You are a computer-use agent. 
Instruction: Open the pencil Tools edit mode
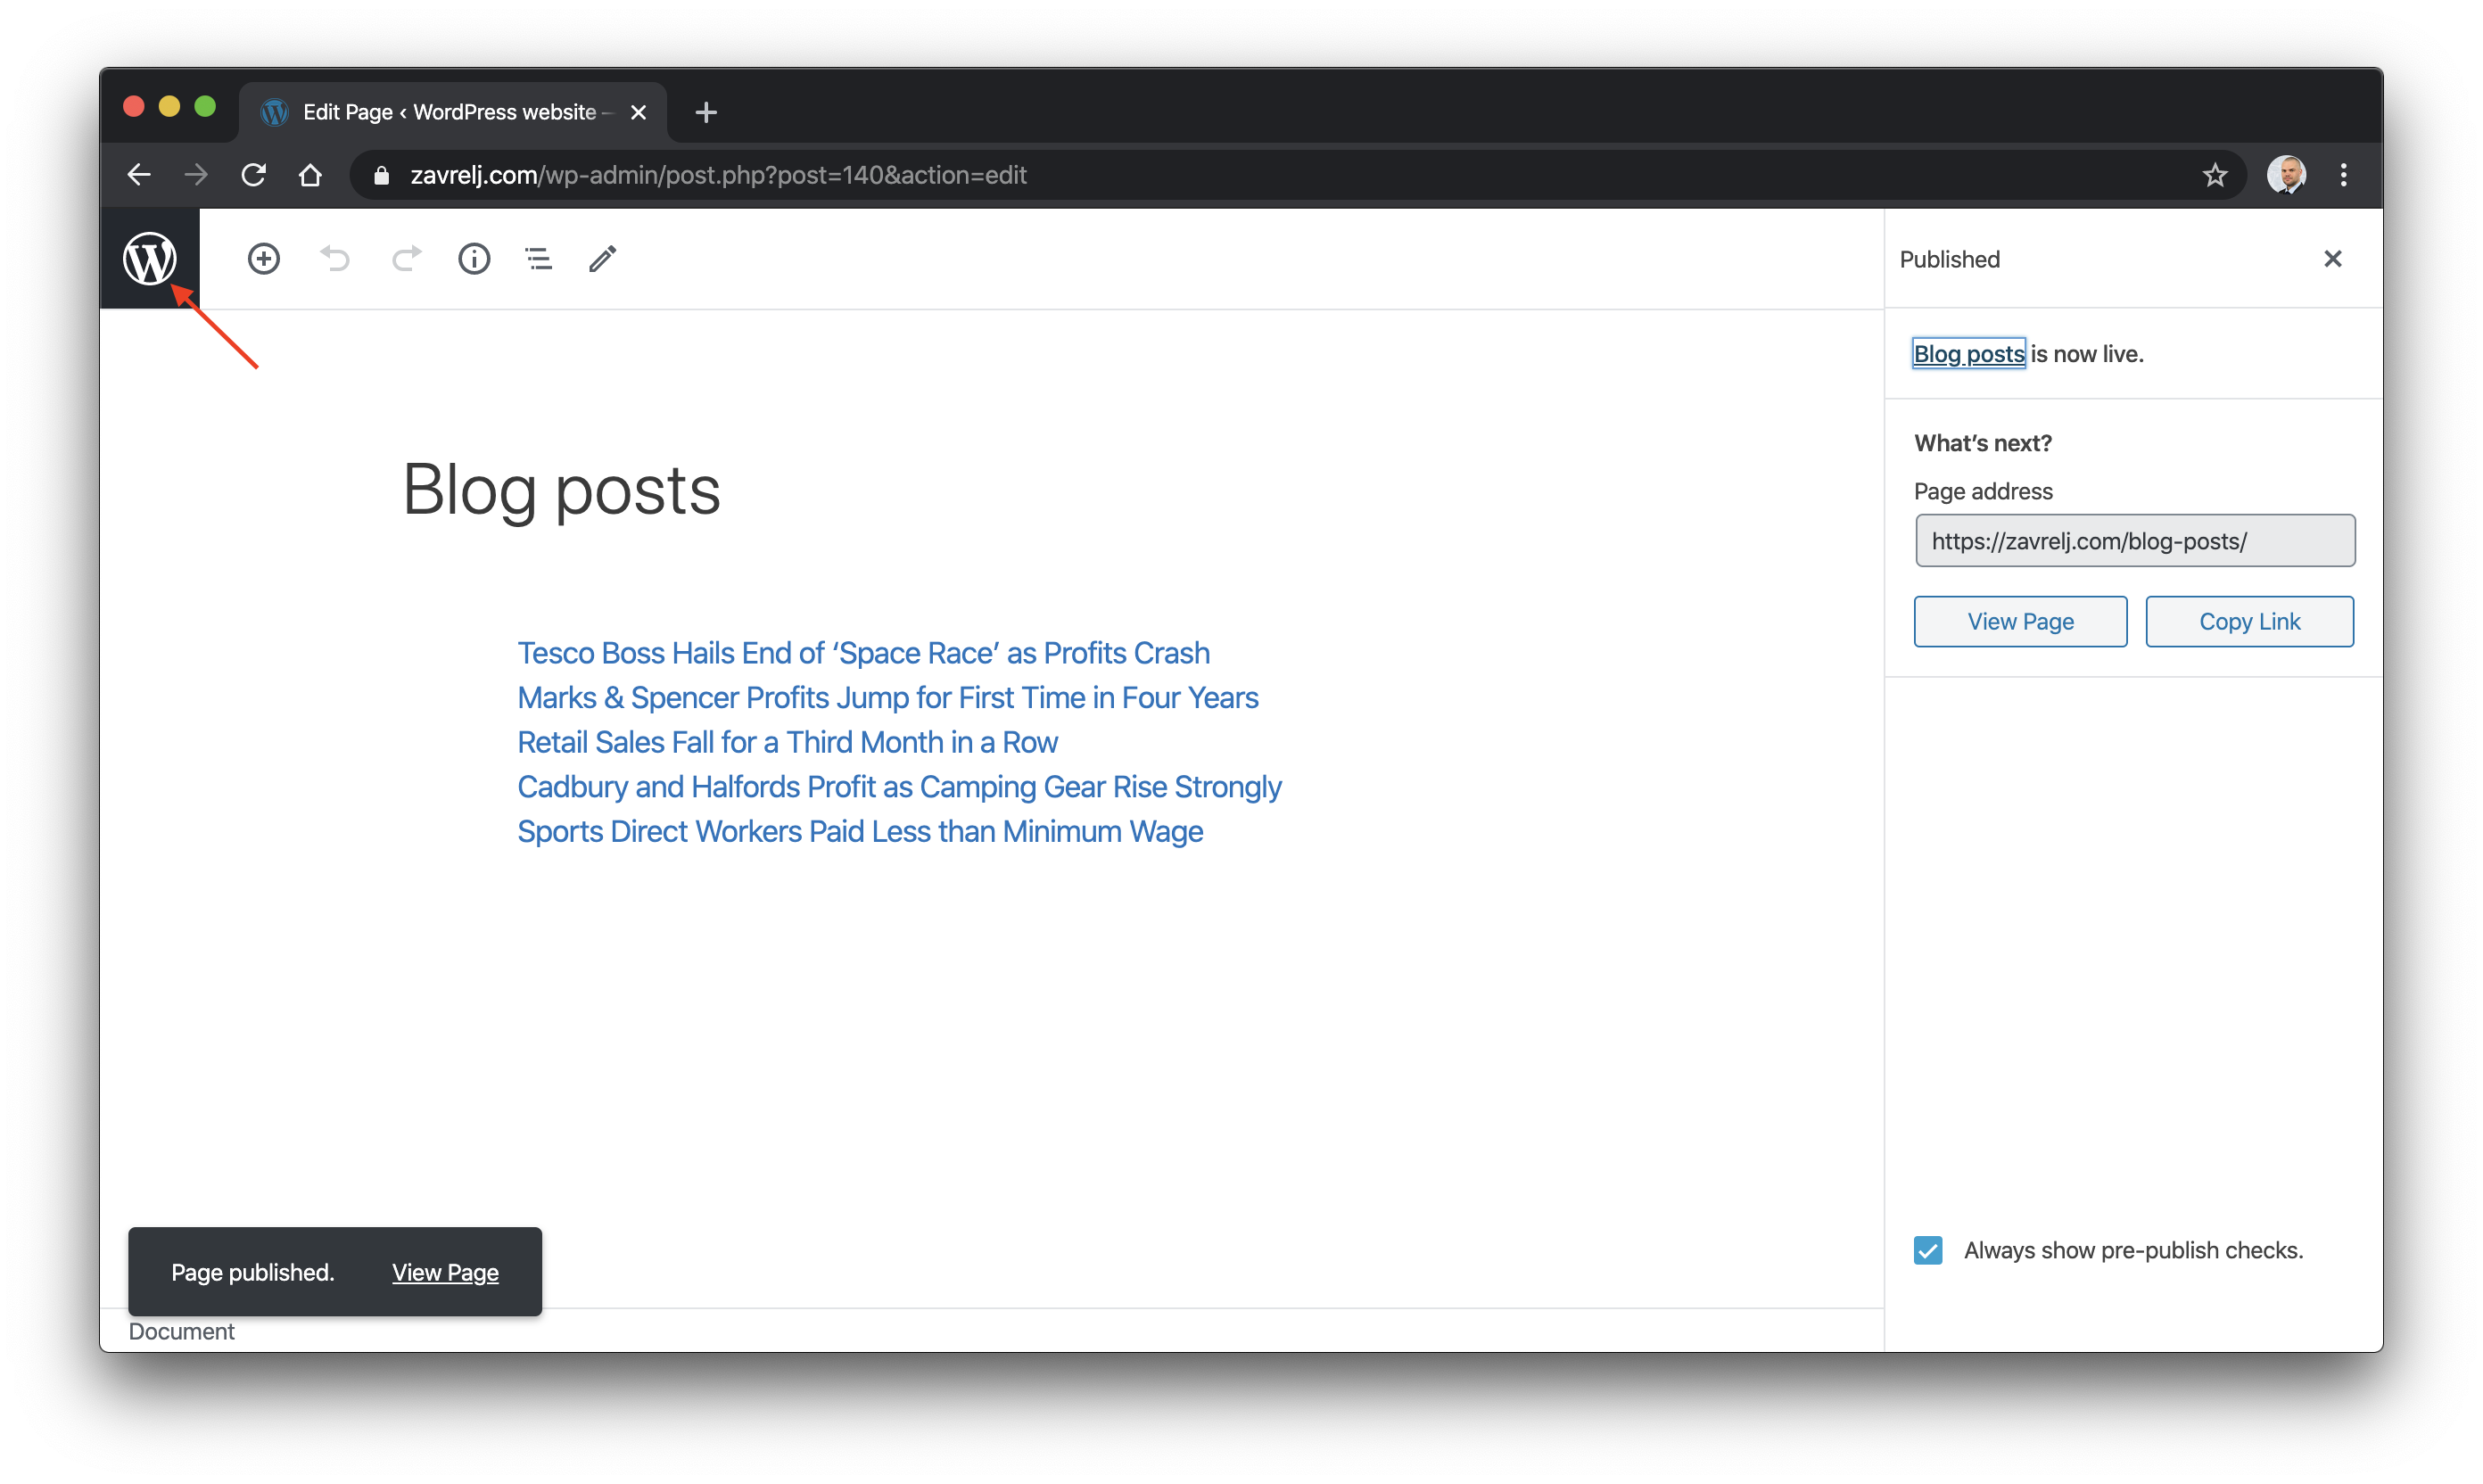click(x=603, y=259)
